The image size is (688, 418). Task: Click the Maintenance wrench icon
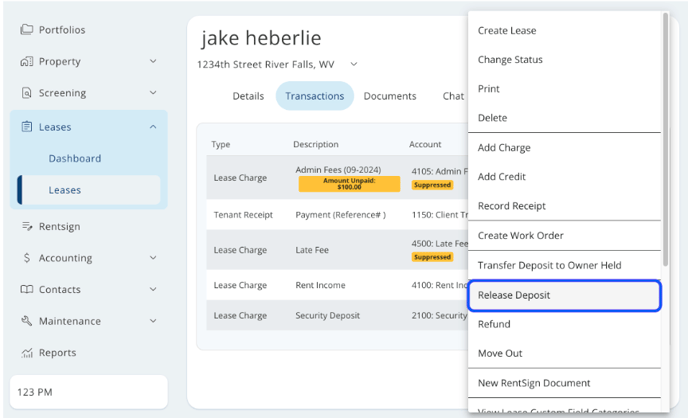[x=27, y=321]
